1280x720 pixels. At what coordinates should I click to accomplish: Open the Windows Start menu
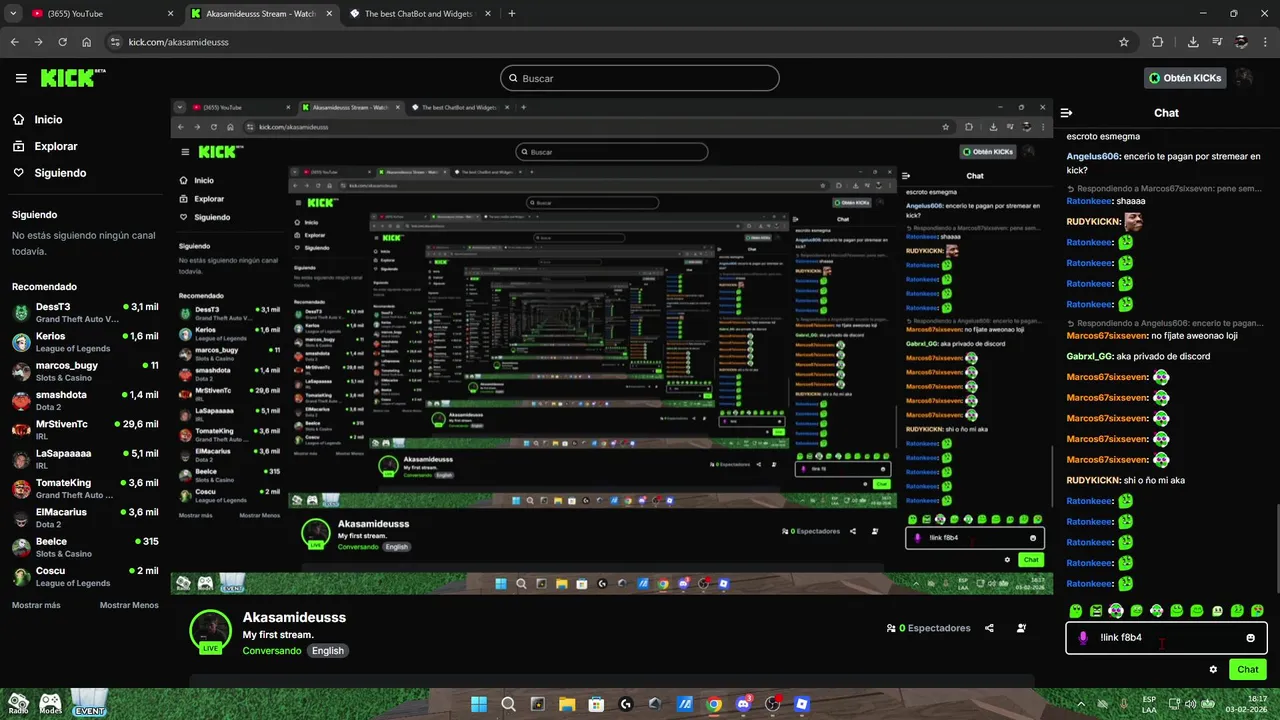coord(479,704)
